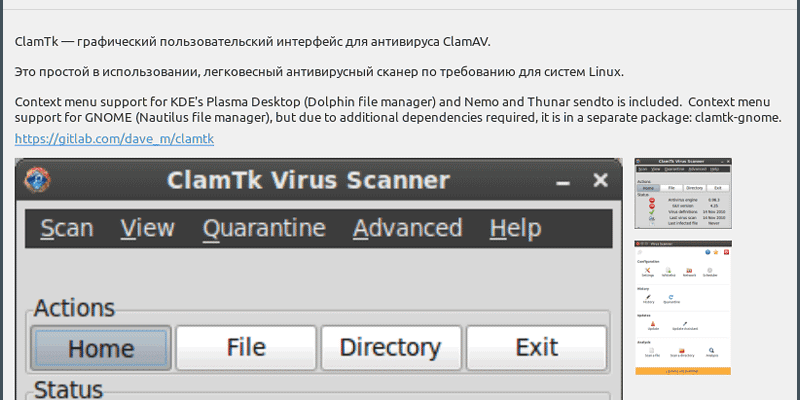Click the large File button under Actions
The width and height of the screenshot is (800, 400).
point(246,348)
